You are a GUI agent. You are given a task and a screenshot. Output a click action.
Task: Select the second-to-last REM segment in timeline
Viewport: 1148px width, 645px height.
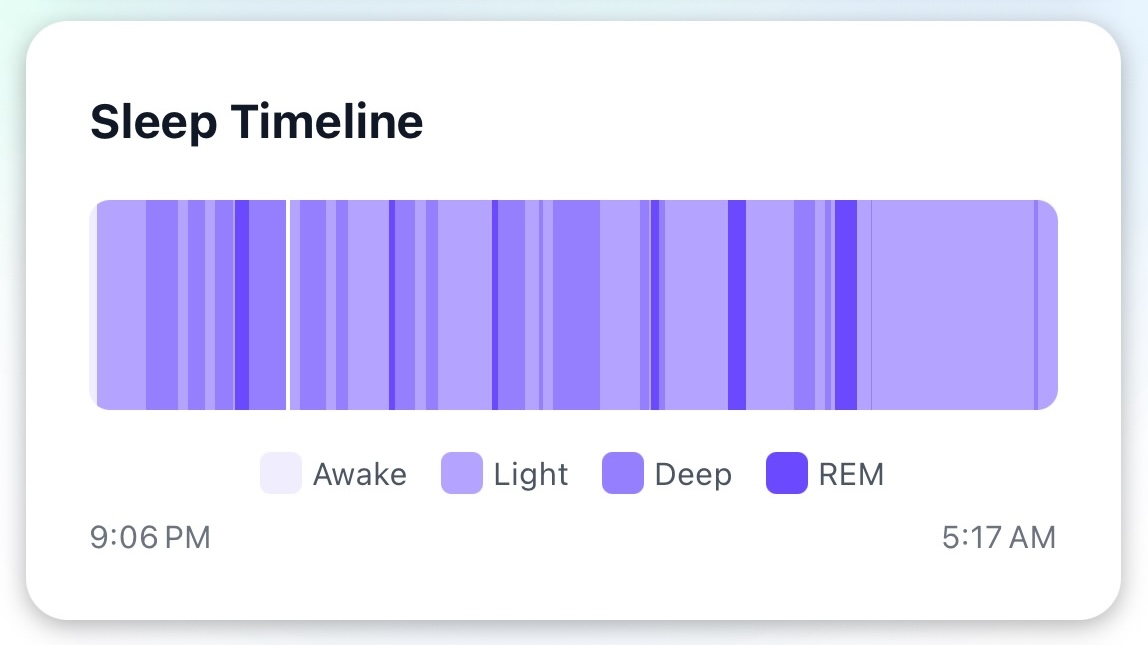[737, 305]
